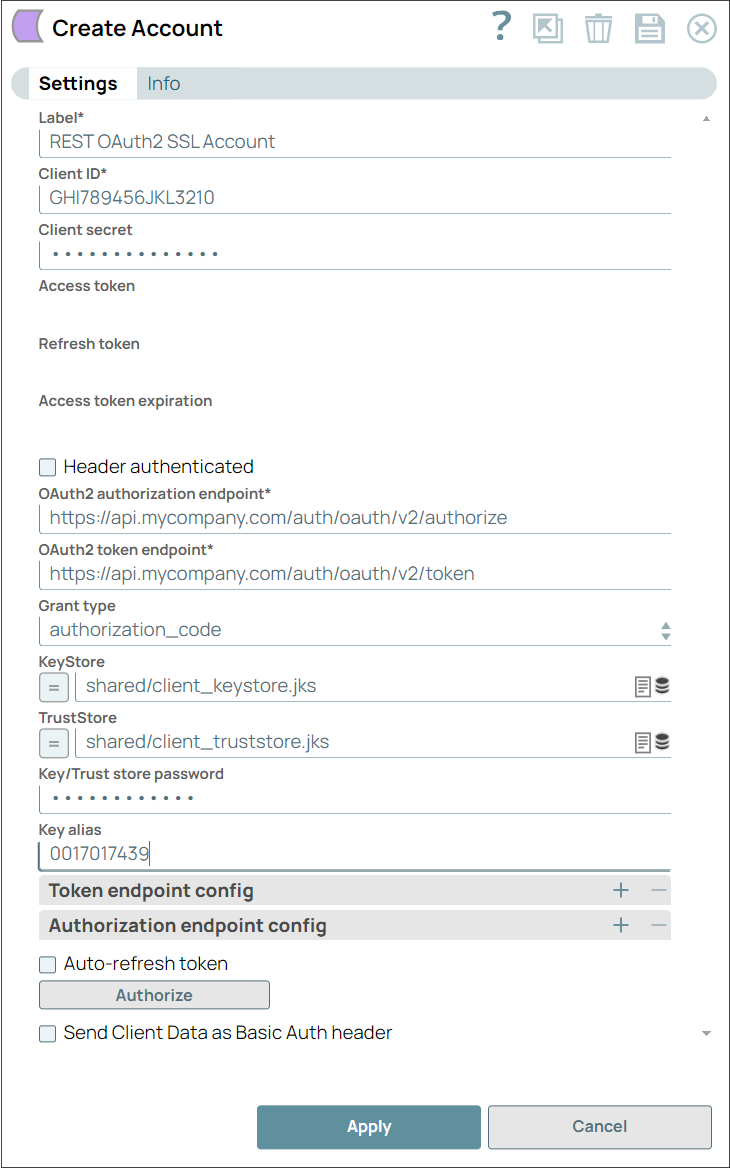The width and height of the screenshot is (730, 1168).
Task: Enable Auto-refresh token
Action: point(47,964)
